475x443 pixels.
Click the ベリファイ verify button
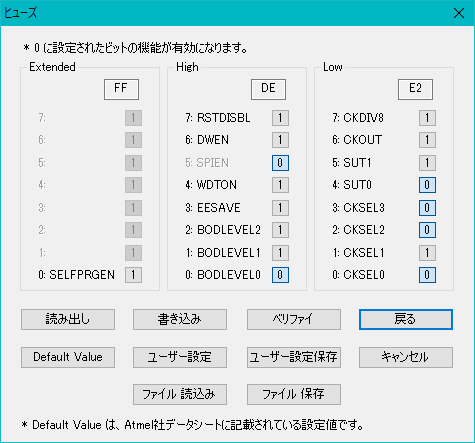(x=294, y=320)
